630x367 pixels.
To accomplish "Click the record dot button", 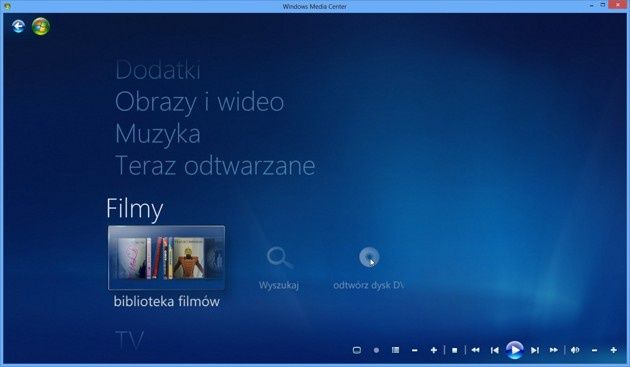I will (376, 350).
